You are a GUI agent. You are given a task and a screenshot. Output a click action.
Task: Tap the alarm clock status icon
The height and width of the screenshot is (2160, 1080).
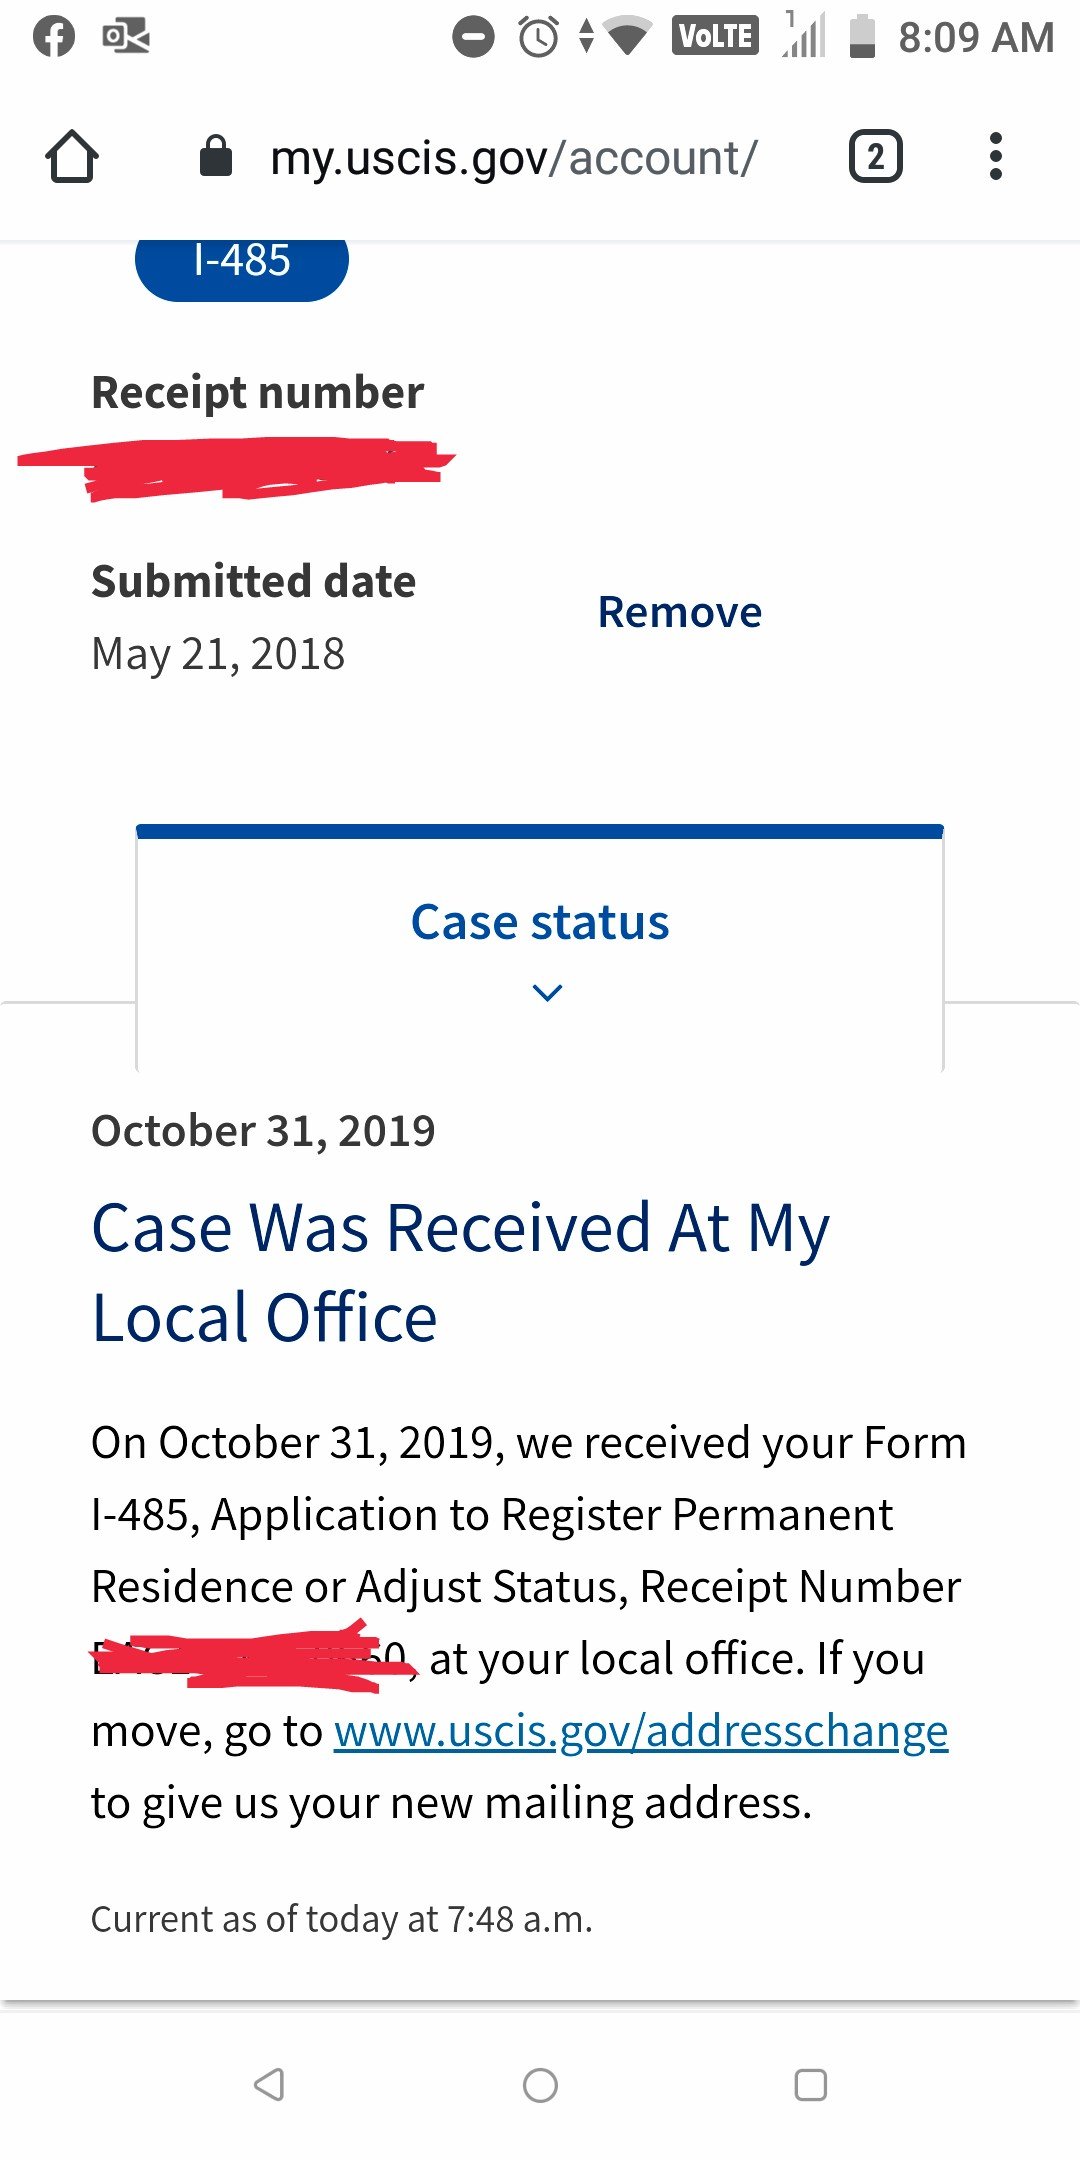click(x=538, y=37)
